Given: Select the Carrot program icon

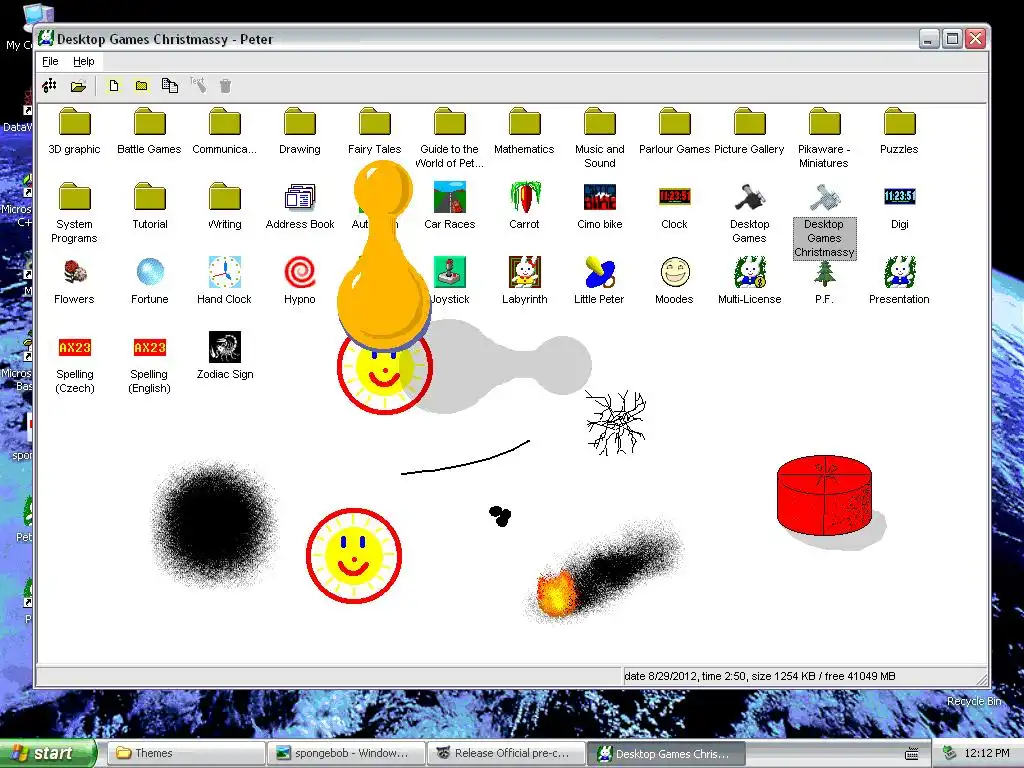Looking at the screenshot, I should 524,197.
